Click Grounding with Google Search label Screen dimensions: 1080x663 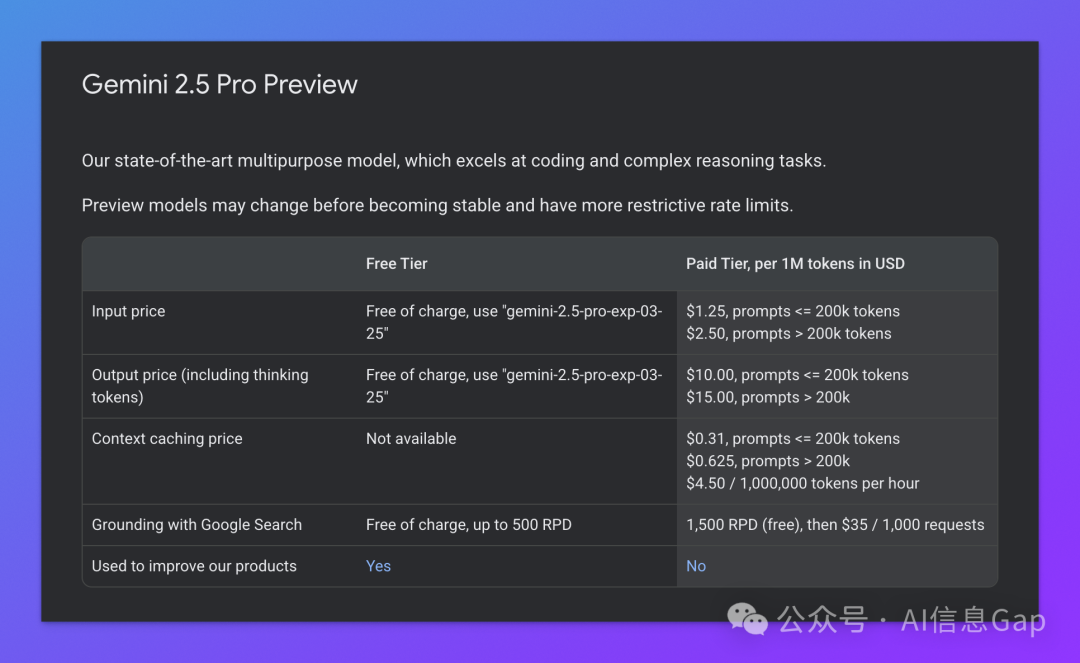(x=196, y=525)
